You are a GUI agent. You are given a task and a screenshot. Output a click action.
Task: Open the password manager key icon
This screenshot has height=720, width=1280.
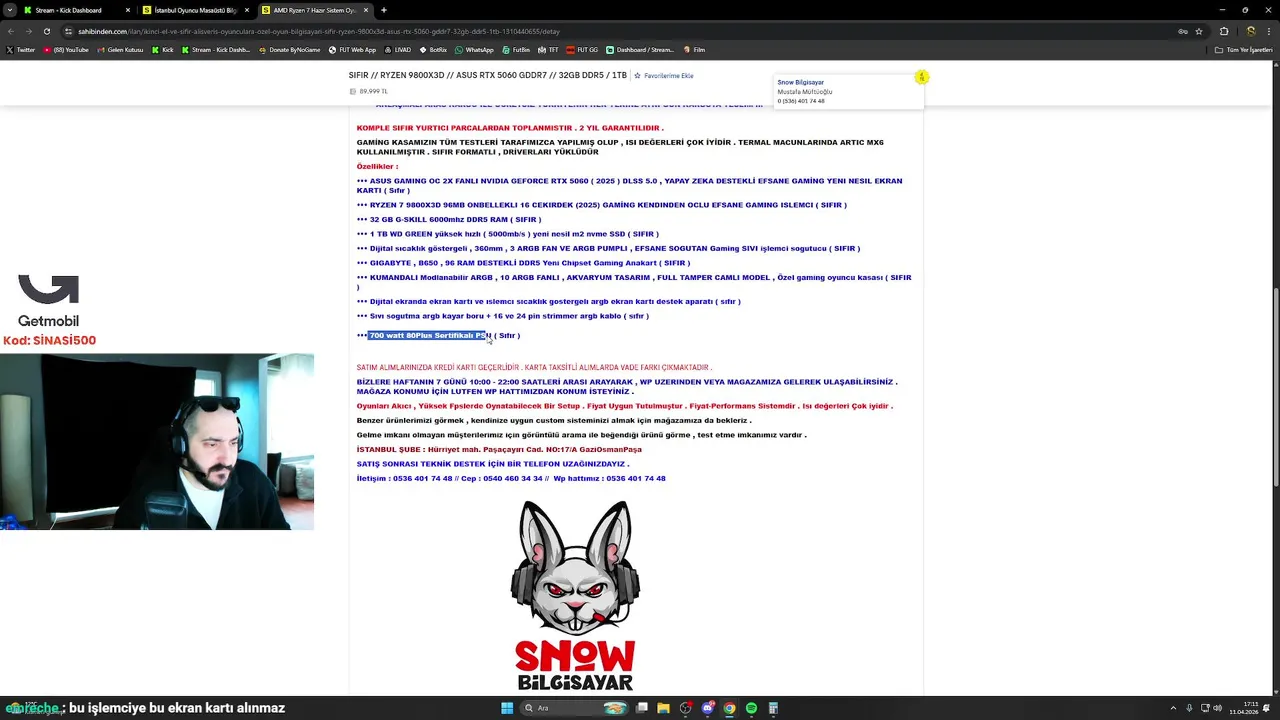1182,31
